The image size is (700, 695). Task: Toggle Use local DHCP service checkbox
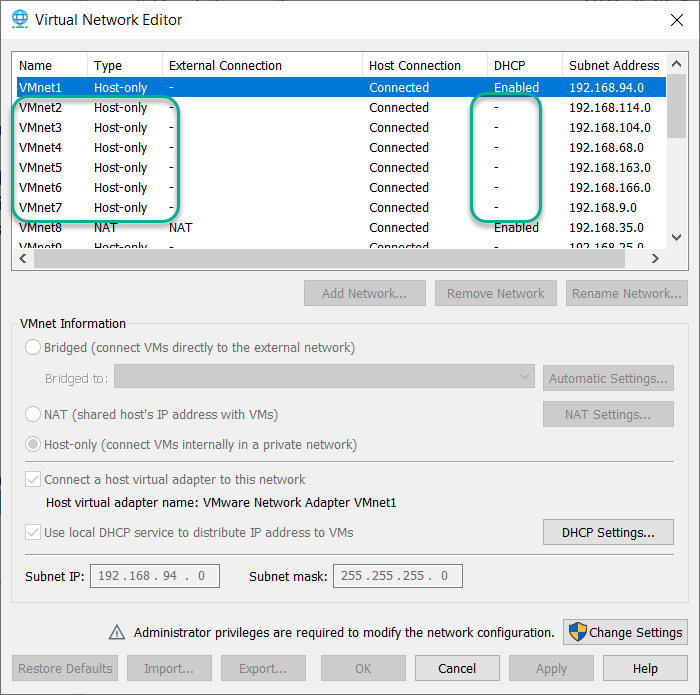(x=33, y=532)
